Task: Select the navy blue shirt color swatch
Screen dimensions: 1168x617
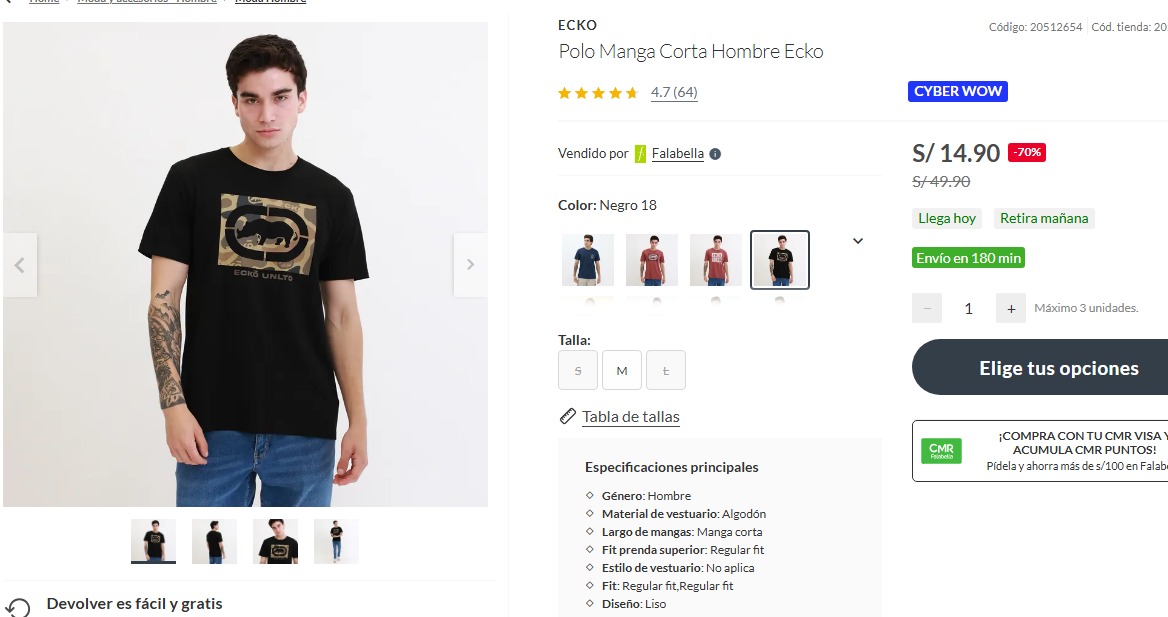Action: point(588,260)
